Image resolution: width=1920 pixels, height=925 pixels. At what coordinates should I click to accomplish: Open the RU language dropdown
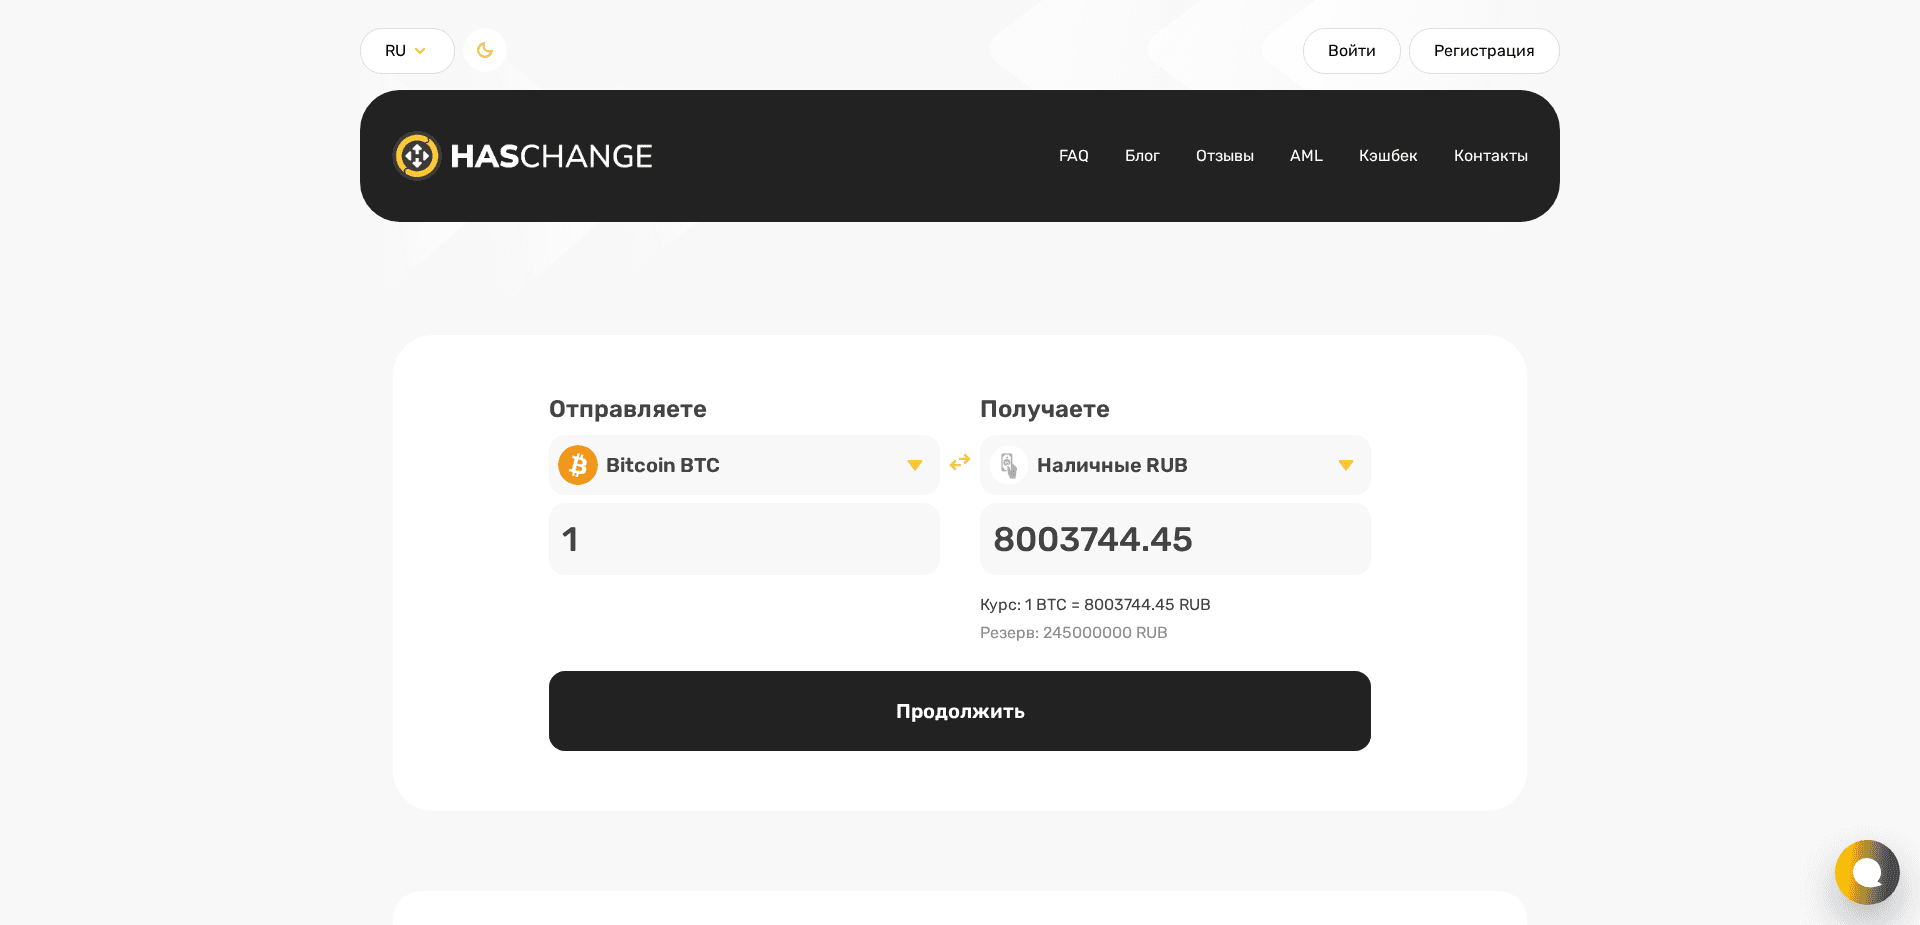point(406,50)
